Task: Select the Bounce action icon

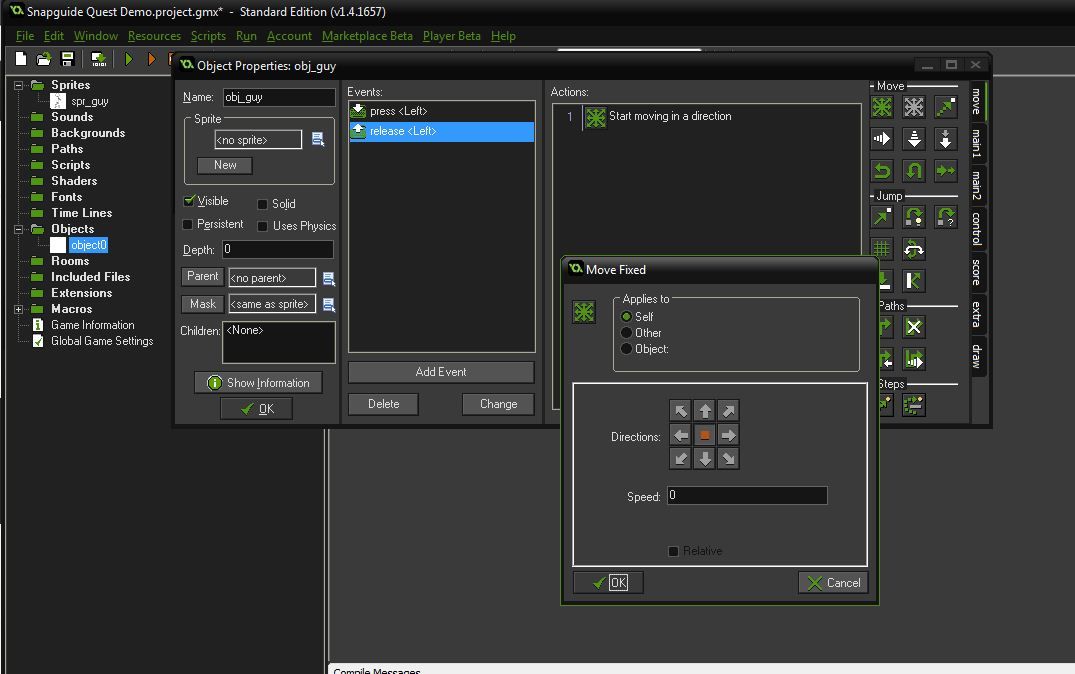Action: [x=913, y=281]
